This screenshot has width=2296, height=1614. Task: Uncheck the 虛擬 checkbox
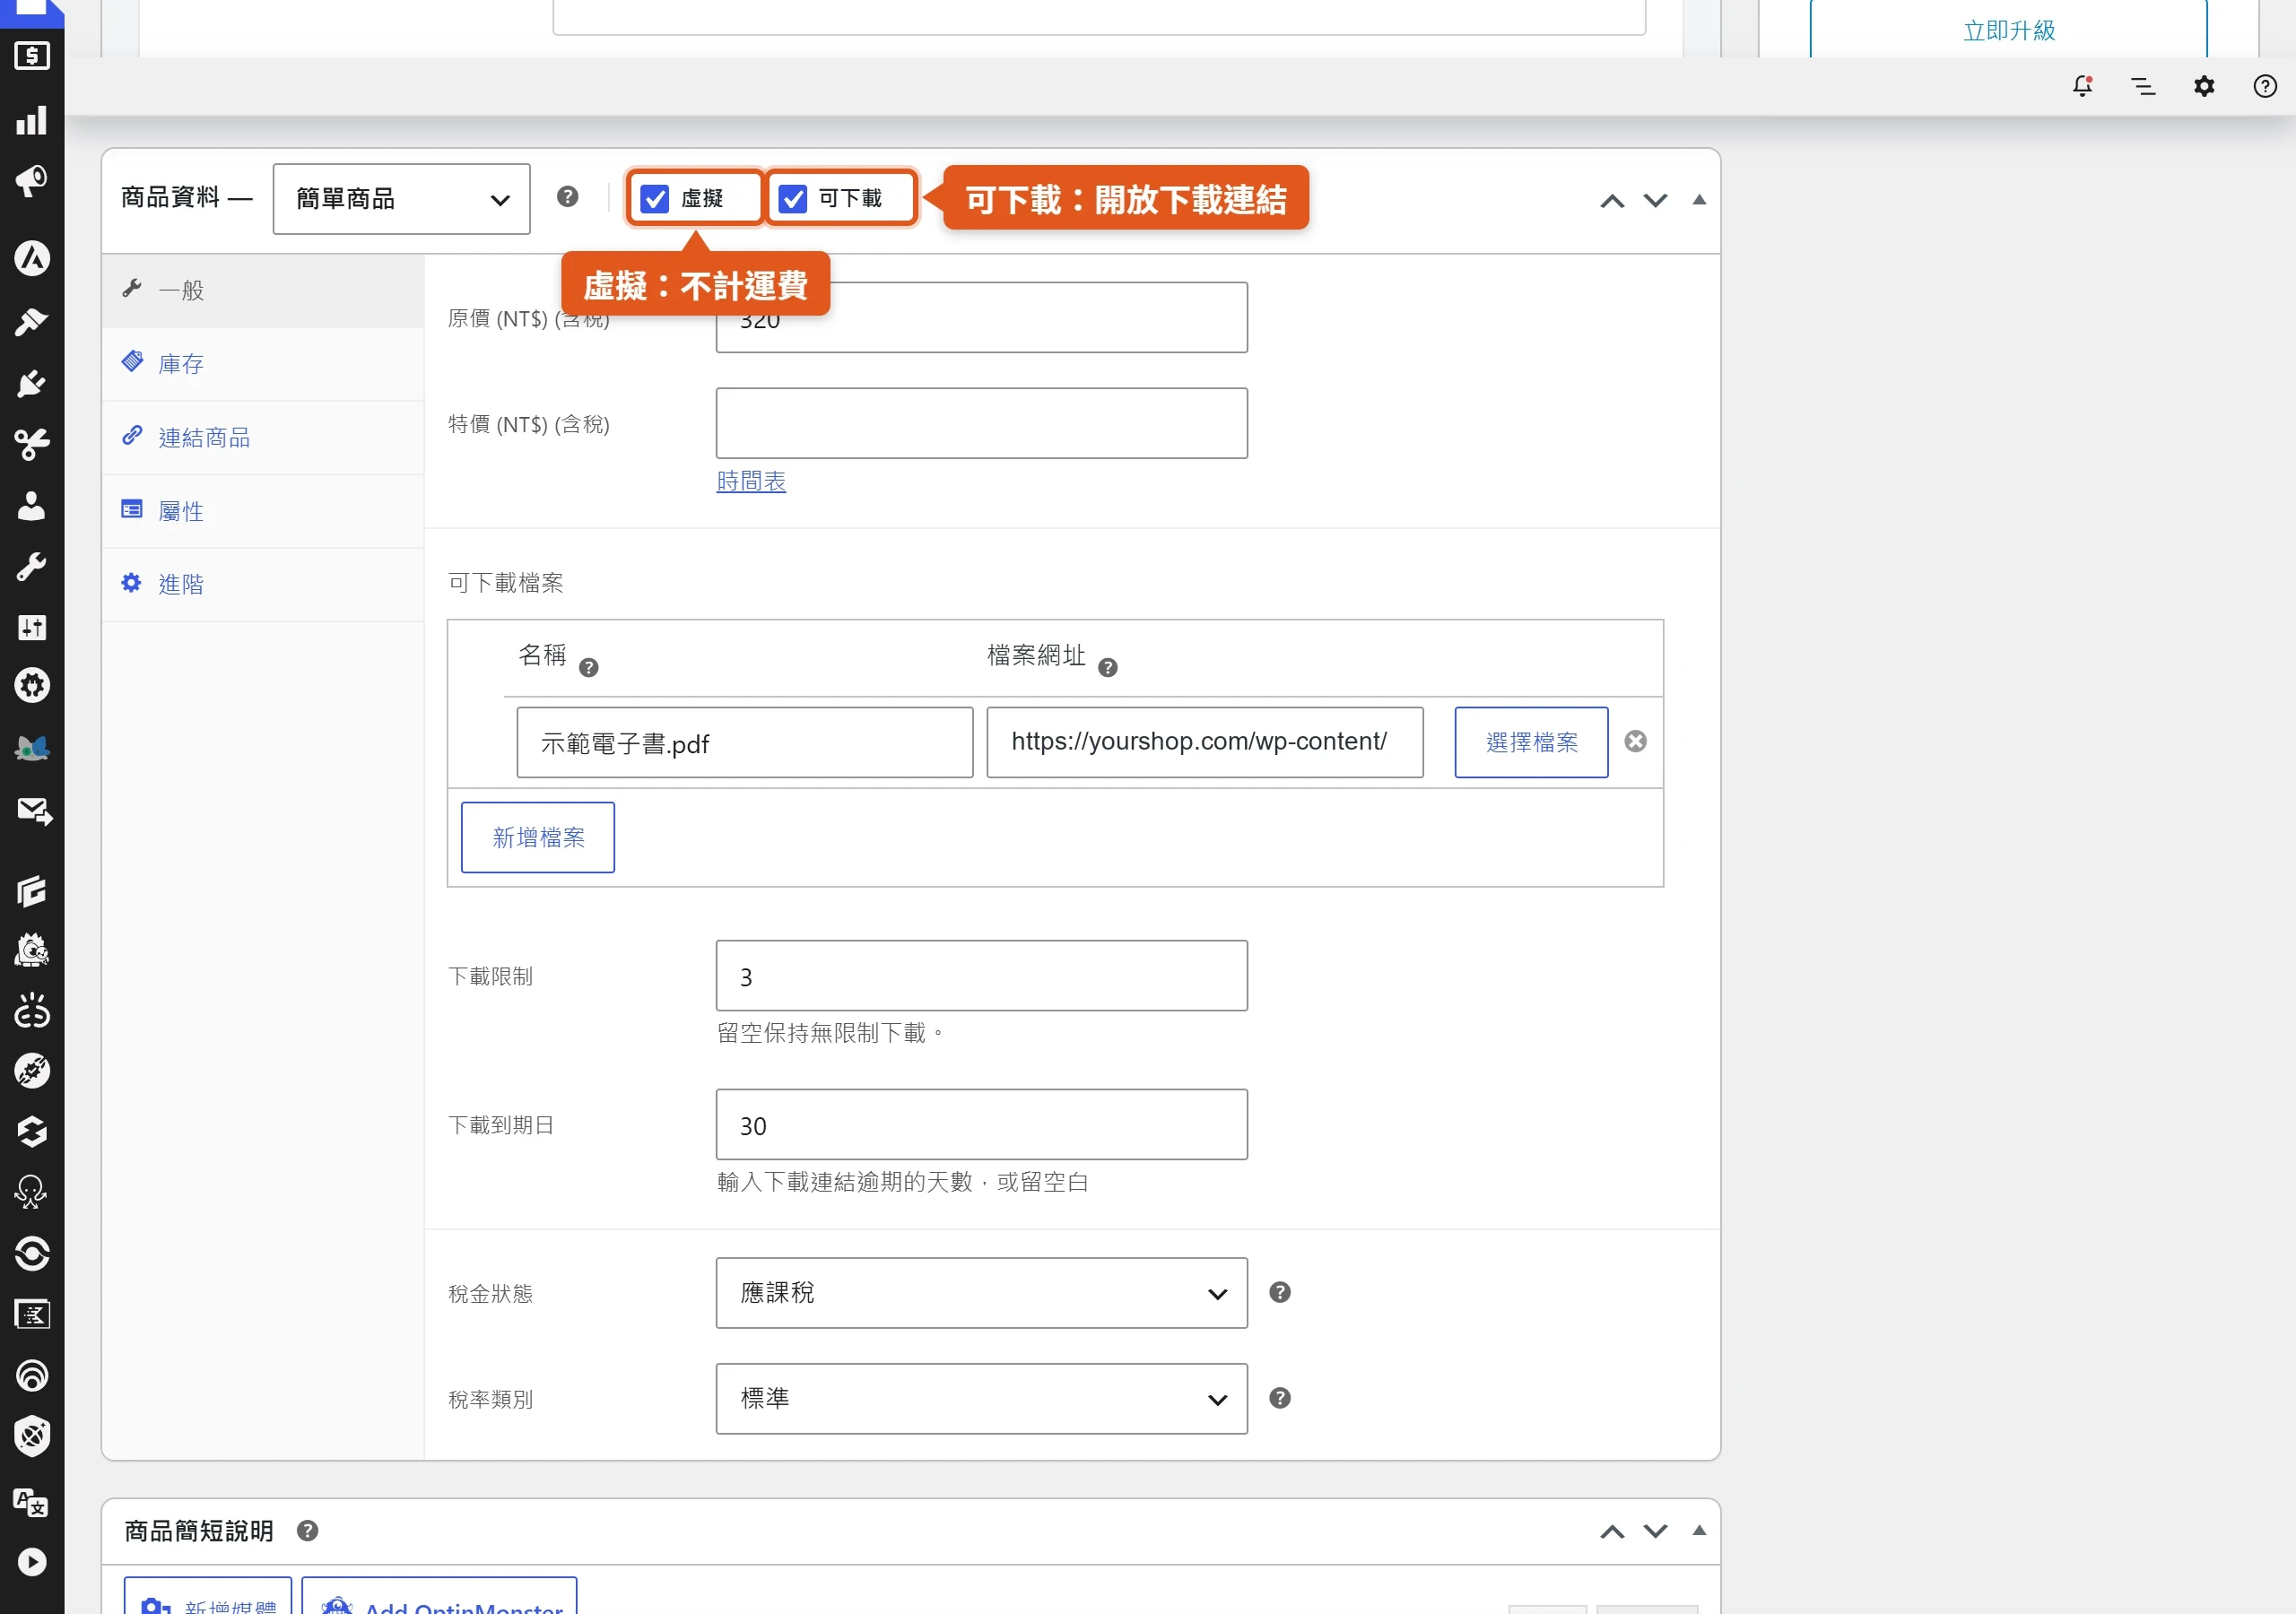coord(655,199)
